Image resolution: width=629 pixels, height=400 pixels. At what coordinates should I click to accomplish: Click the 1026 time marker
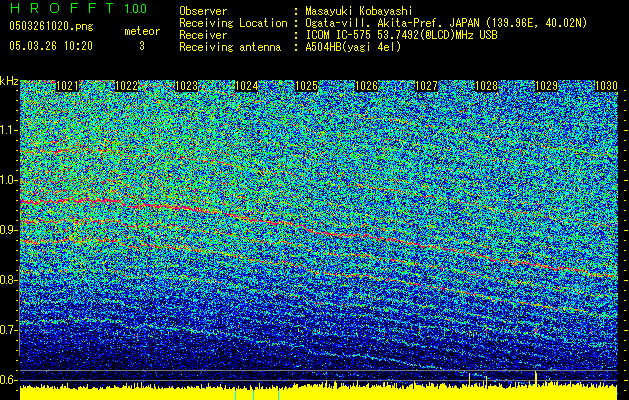click(367, 86)
